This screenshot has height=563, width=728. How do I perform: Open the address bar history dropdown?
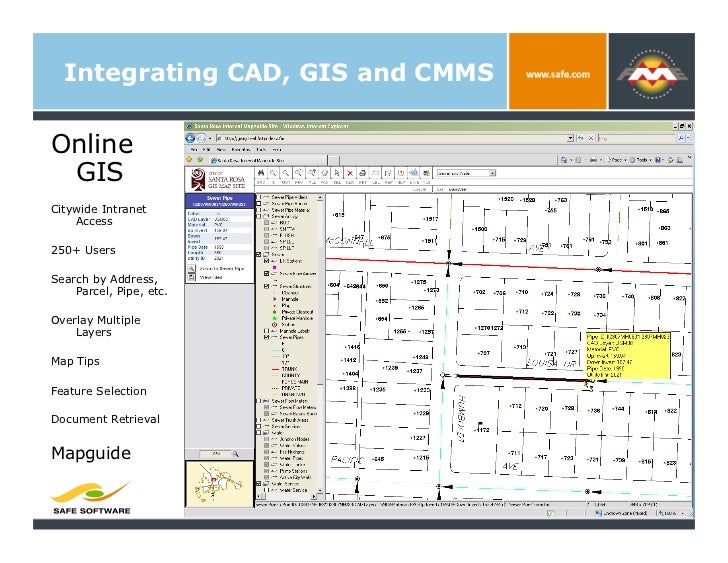click(570, 138)
